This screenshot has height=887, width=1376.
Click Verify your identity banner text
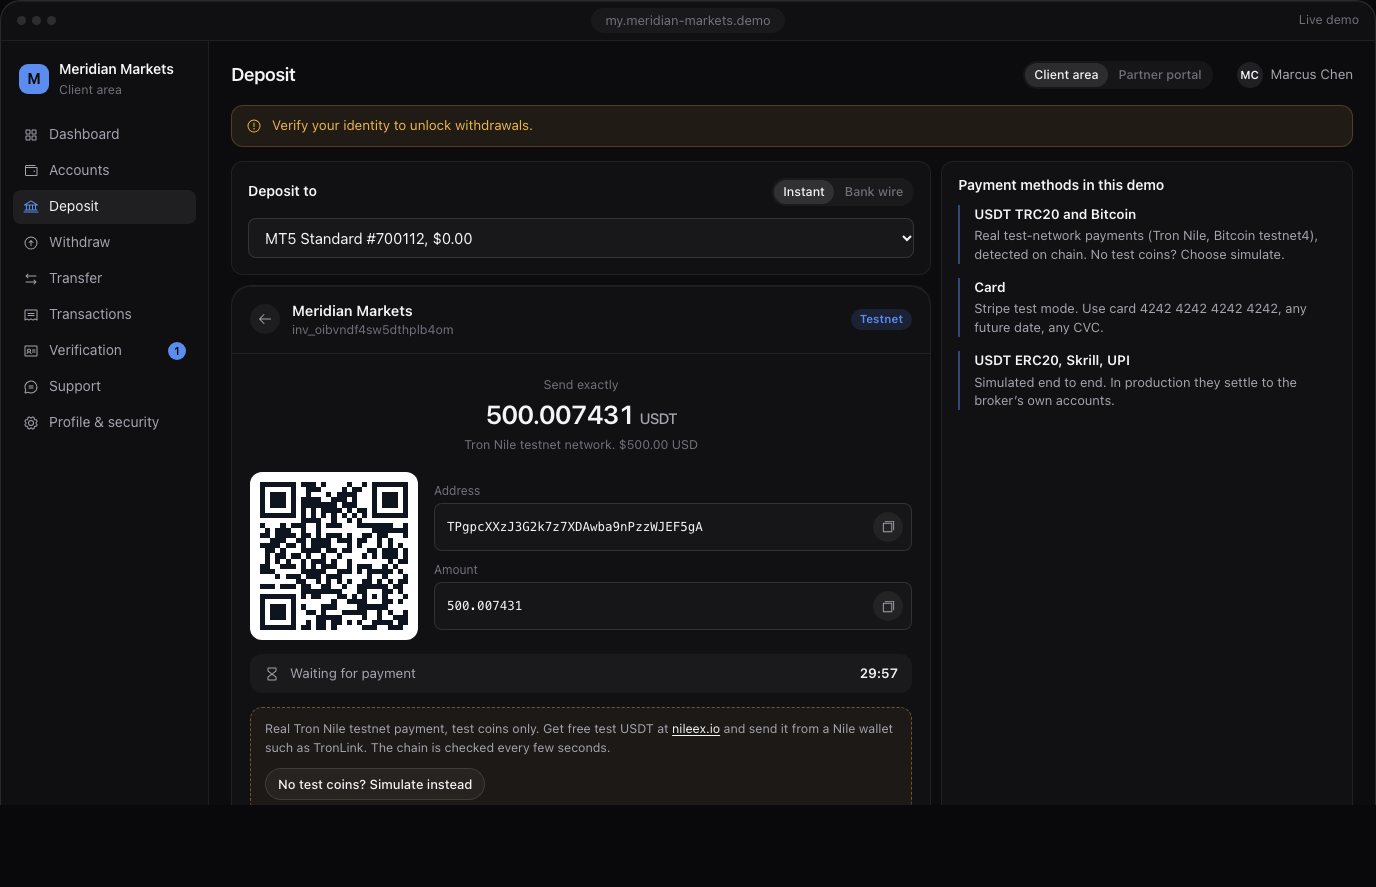point(402,126)
